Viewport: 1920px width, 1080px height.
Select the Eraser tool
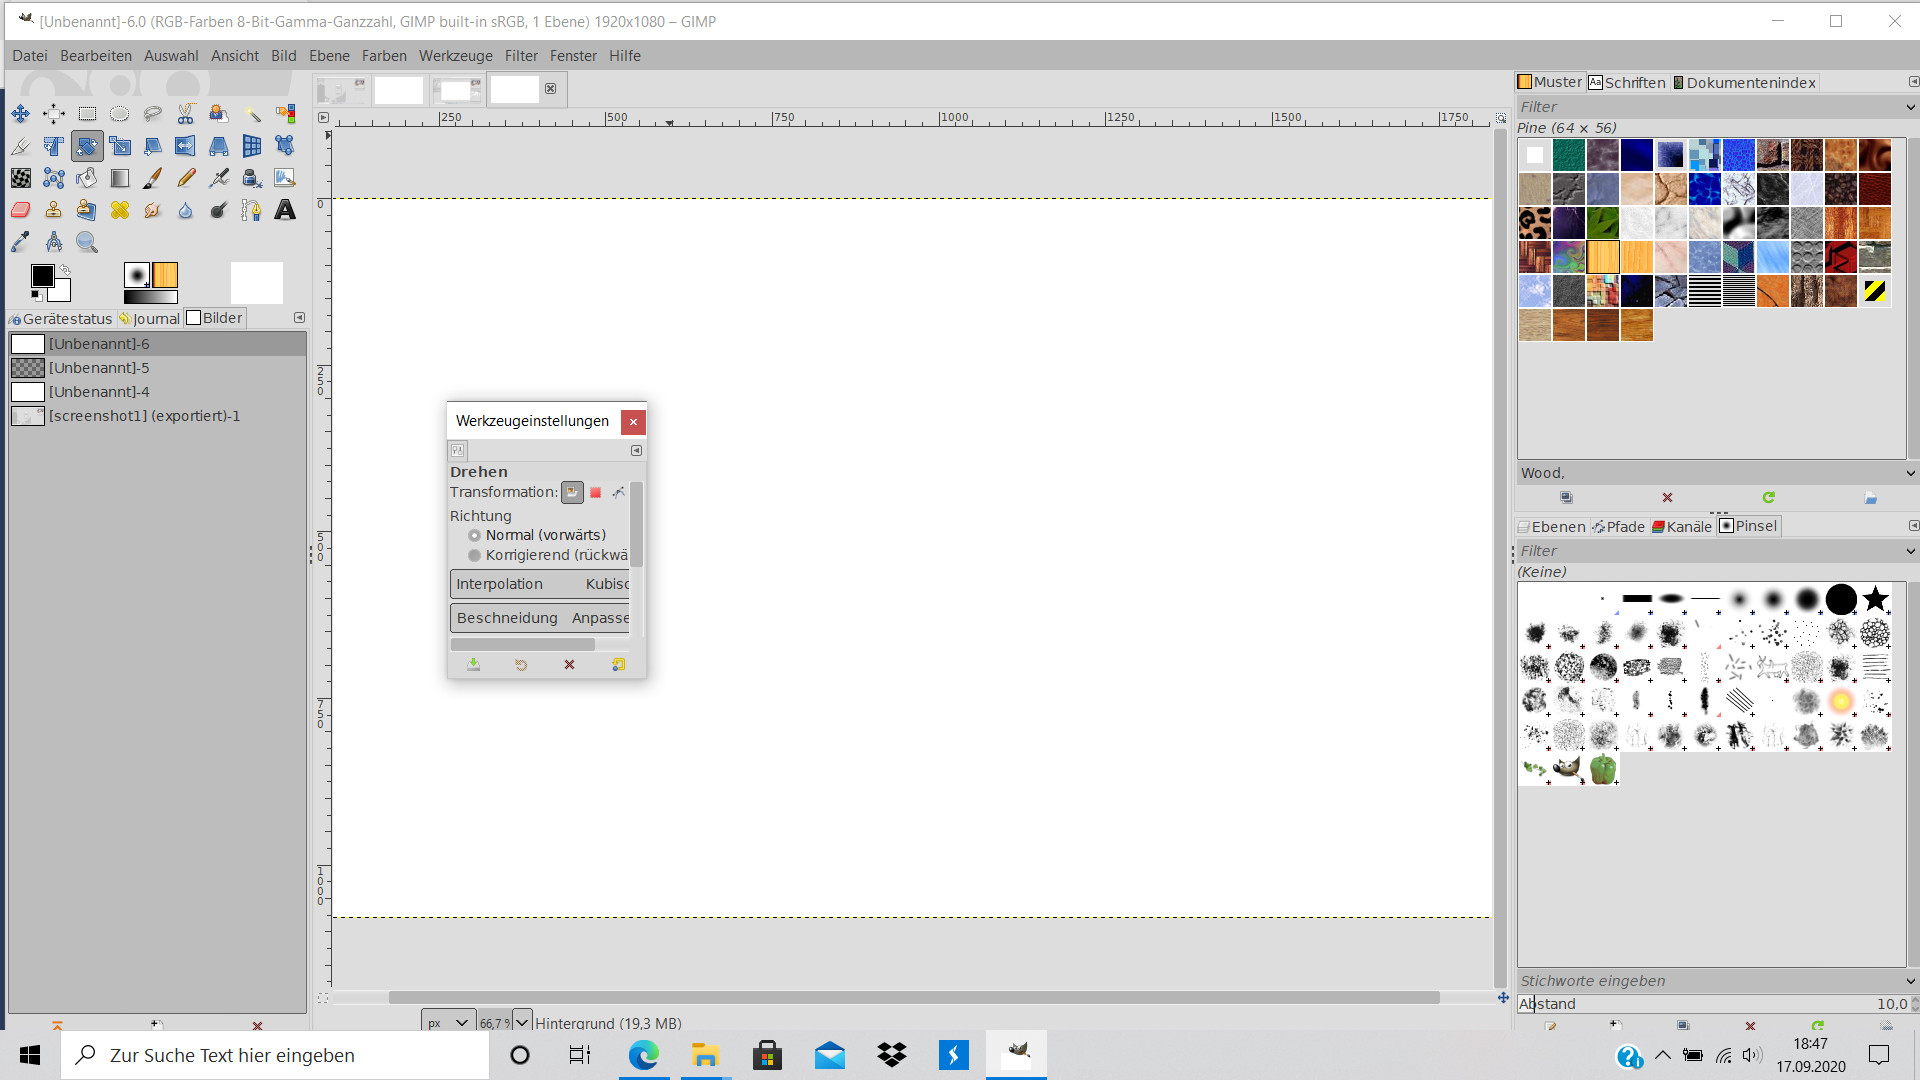pos(21,210)
